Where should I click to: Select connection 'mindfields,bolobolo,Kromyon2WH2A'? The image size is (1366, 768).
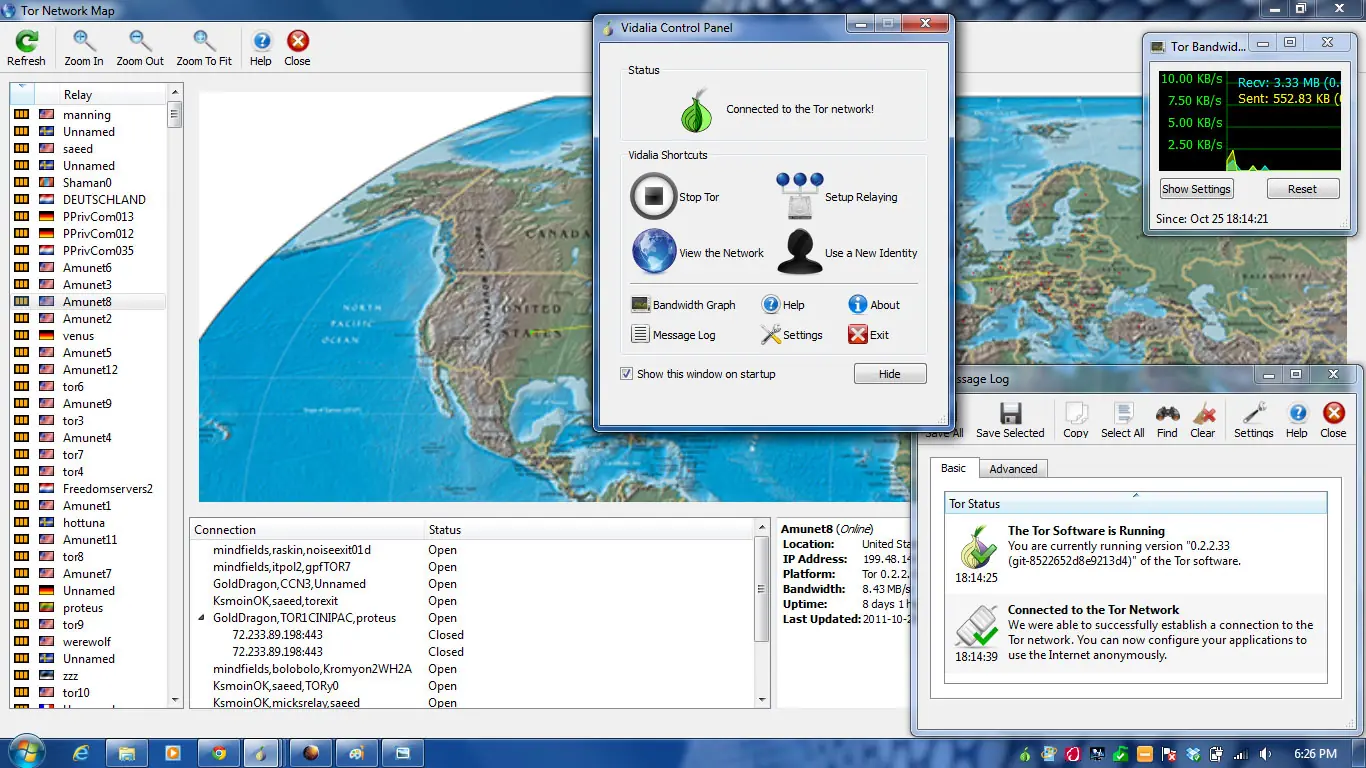(312, 669)
